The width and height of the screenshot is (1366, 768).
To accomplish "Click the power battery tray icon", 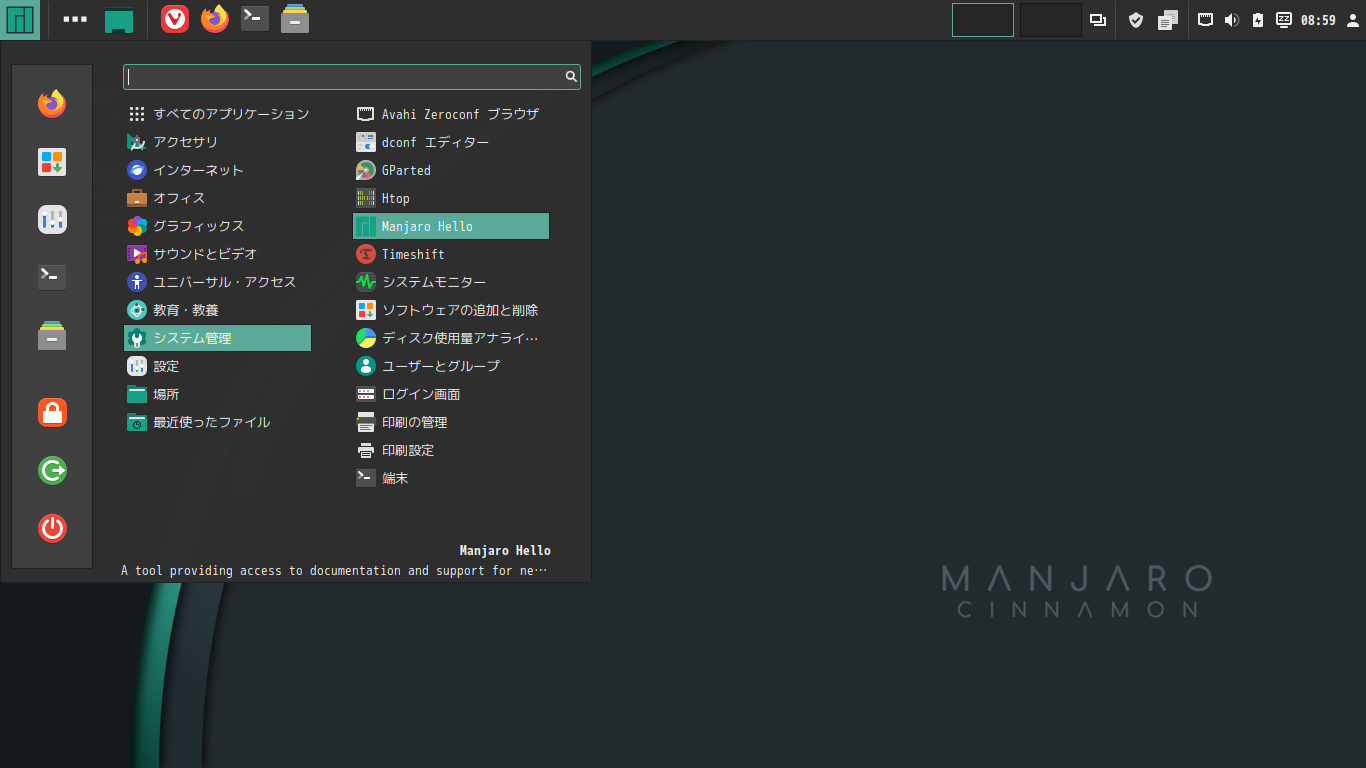I will 1258,20.
